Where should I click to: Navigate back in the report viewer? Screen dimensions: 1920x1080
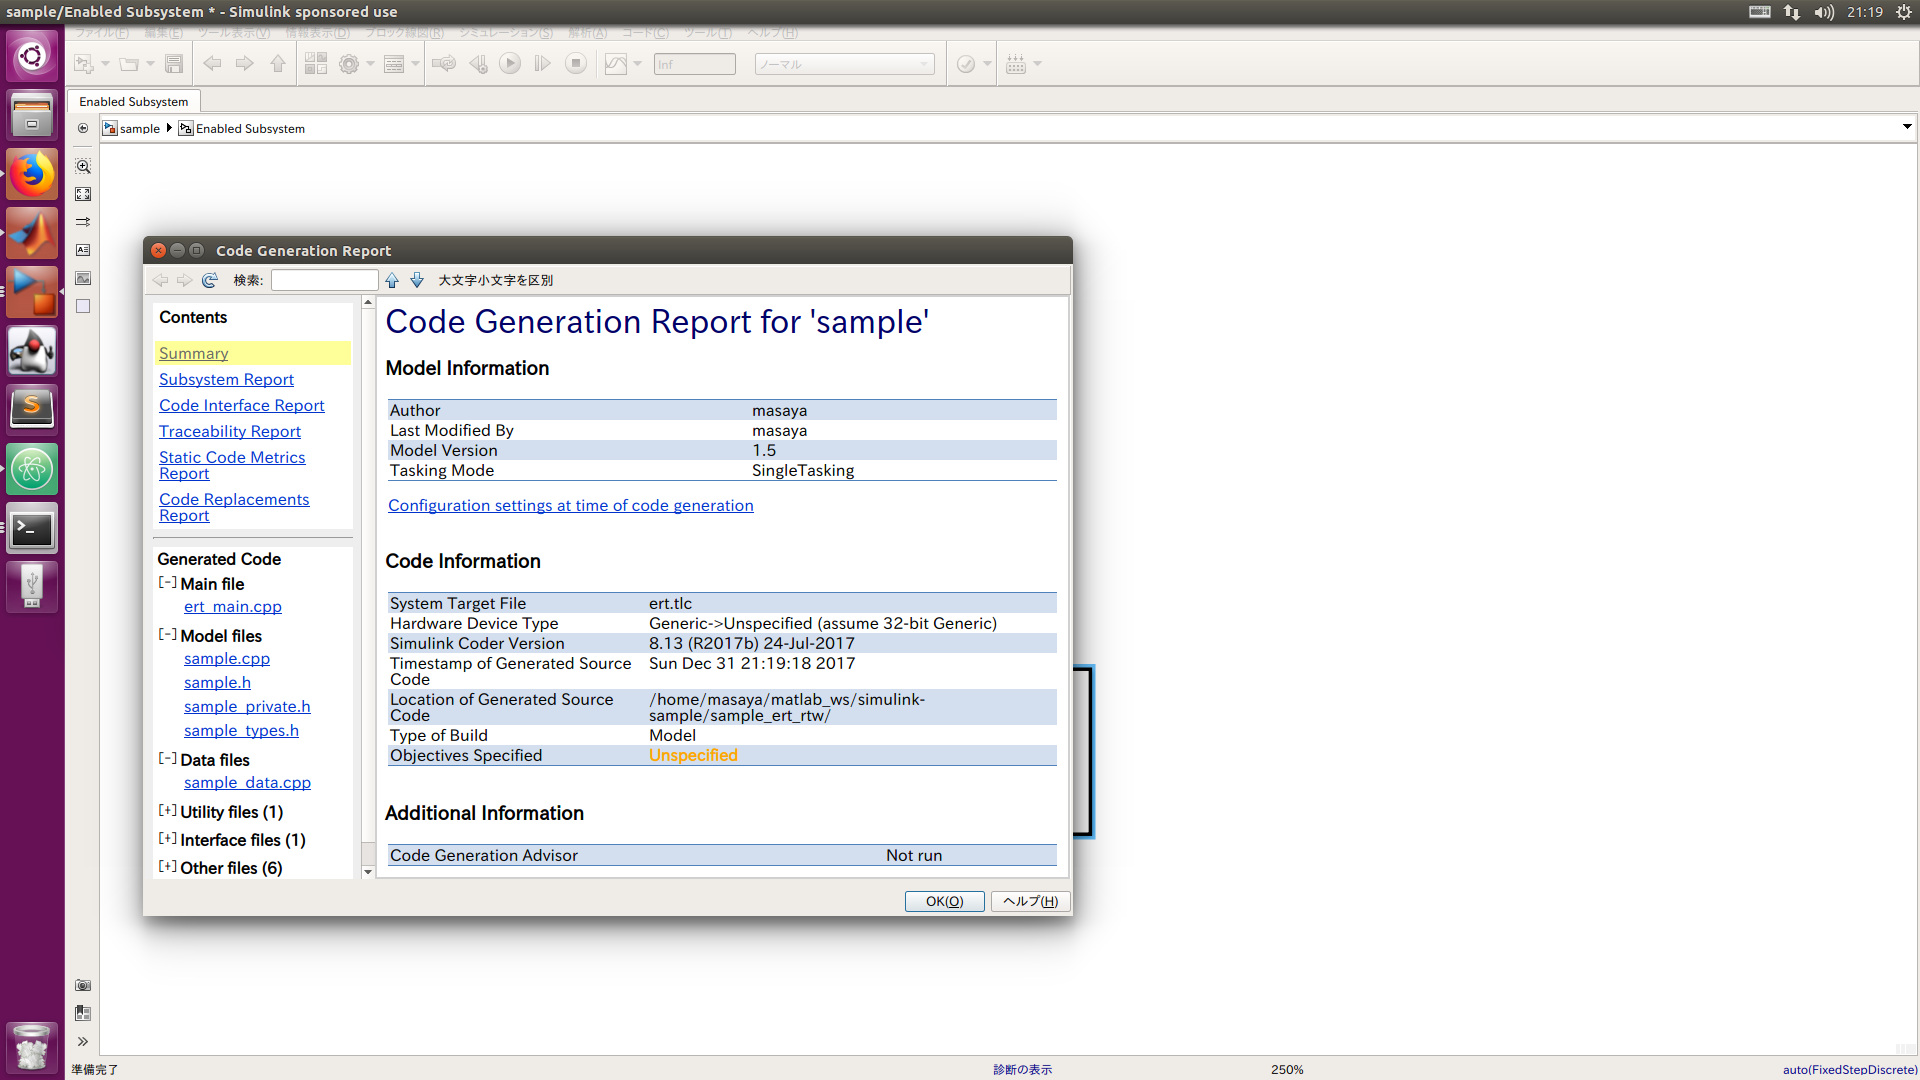[160, 280]
